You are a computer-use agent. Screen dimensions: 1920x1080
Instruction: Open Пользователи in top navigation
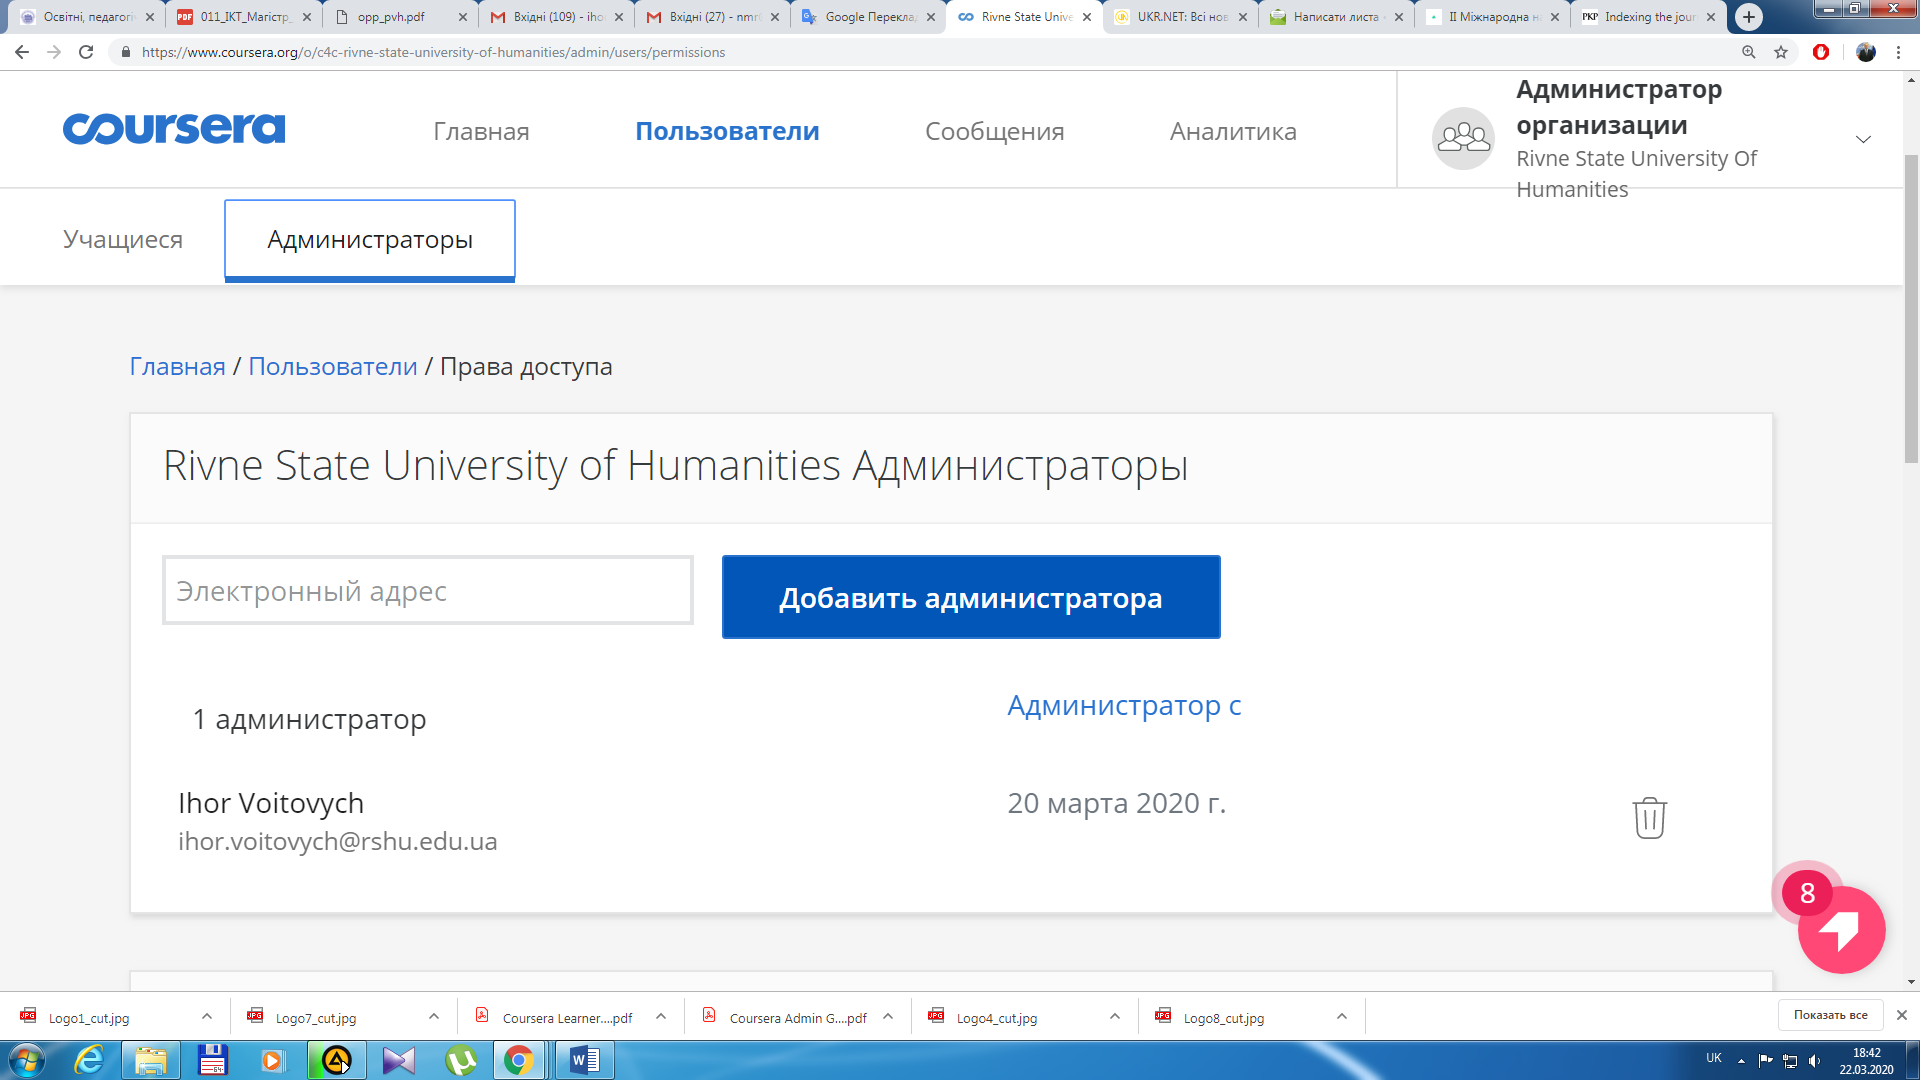(727, 131)
